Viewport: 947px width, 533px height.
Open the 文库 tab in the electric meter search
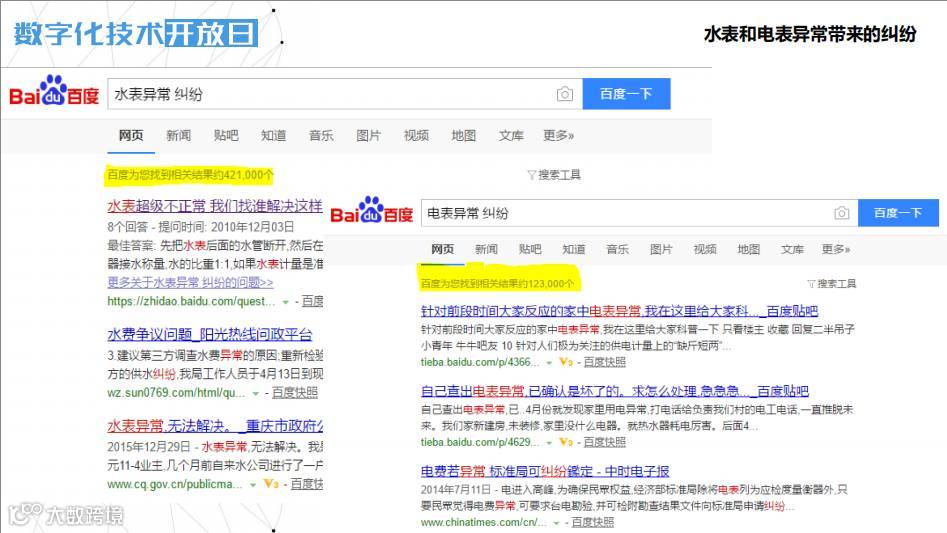[x=792, y=249]
